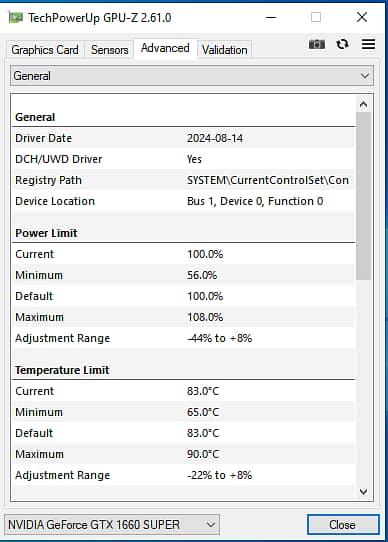Open the NVIDIA GeForce GTX 1660 SUPER selector
The height and width of the screenshot is (542, 388).
[x=112, y=525]
